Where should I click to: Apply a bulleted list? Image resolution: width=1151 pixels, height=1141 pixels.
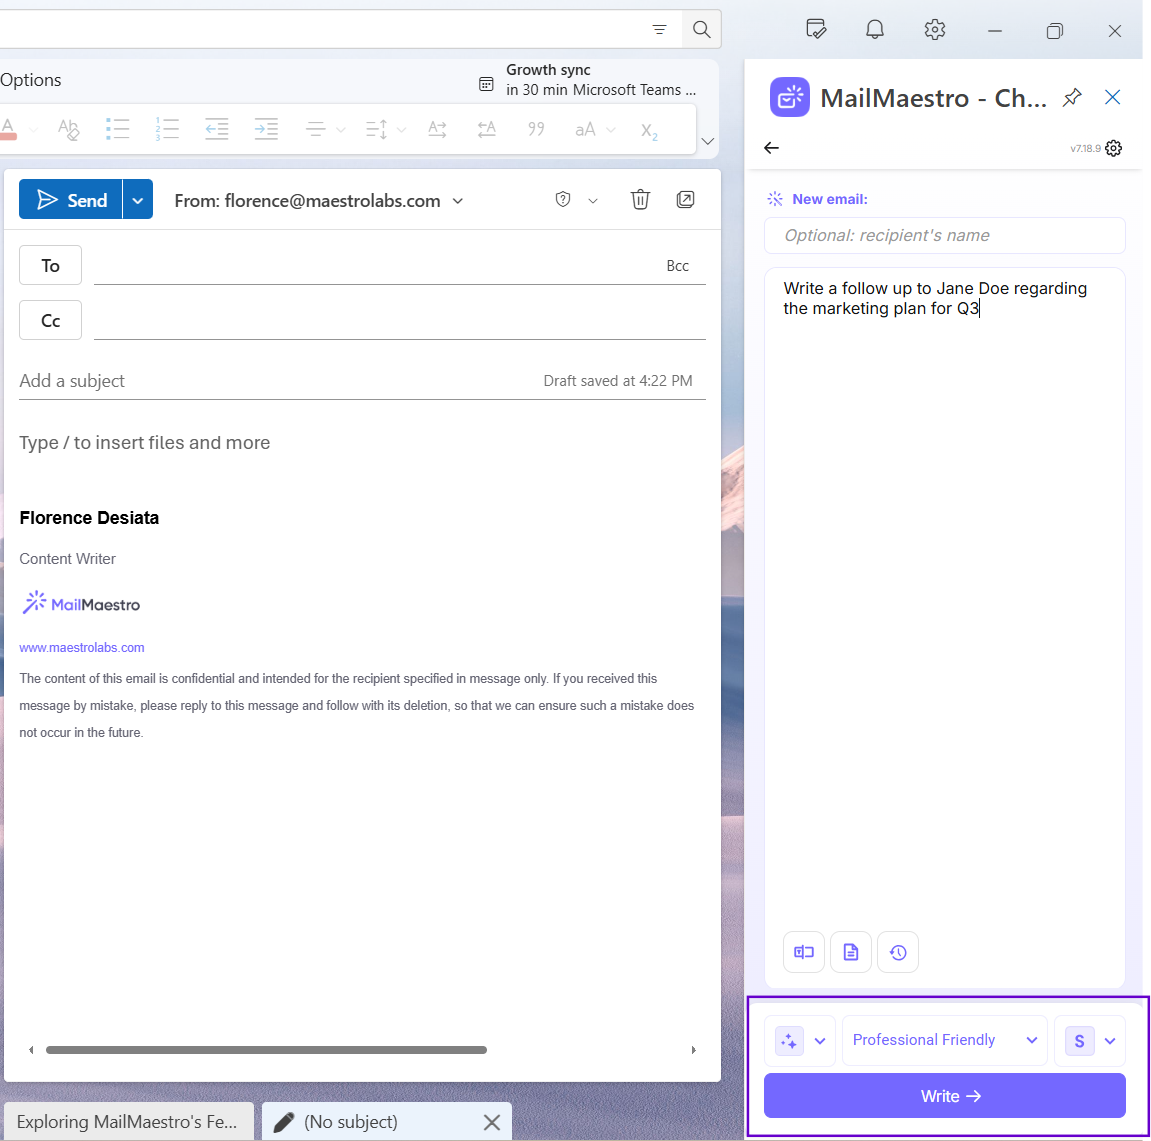pyautogui.click(x=117, y=129)
